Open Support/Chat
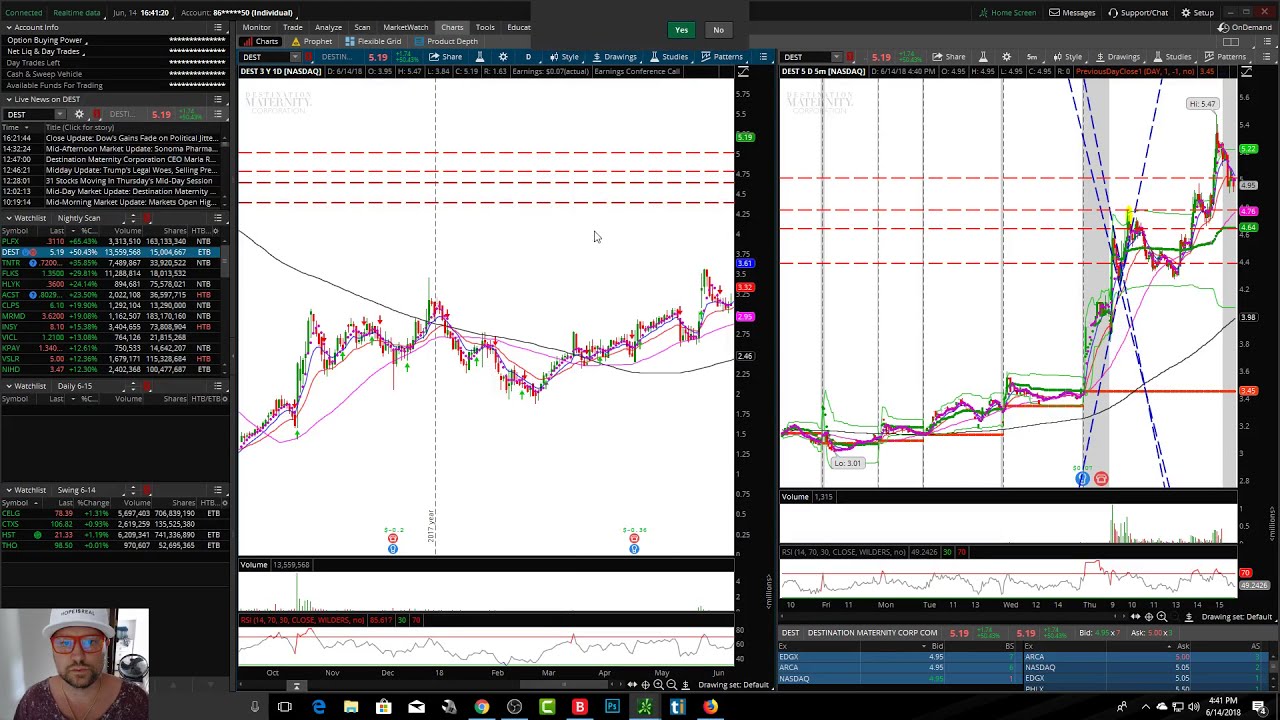The height and width of the screenshot is (720, 1280). tap(1138, 13)
